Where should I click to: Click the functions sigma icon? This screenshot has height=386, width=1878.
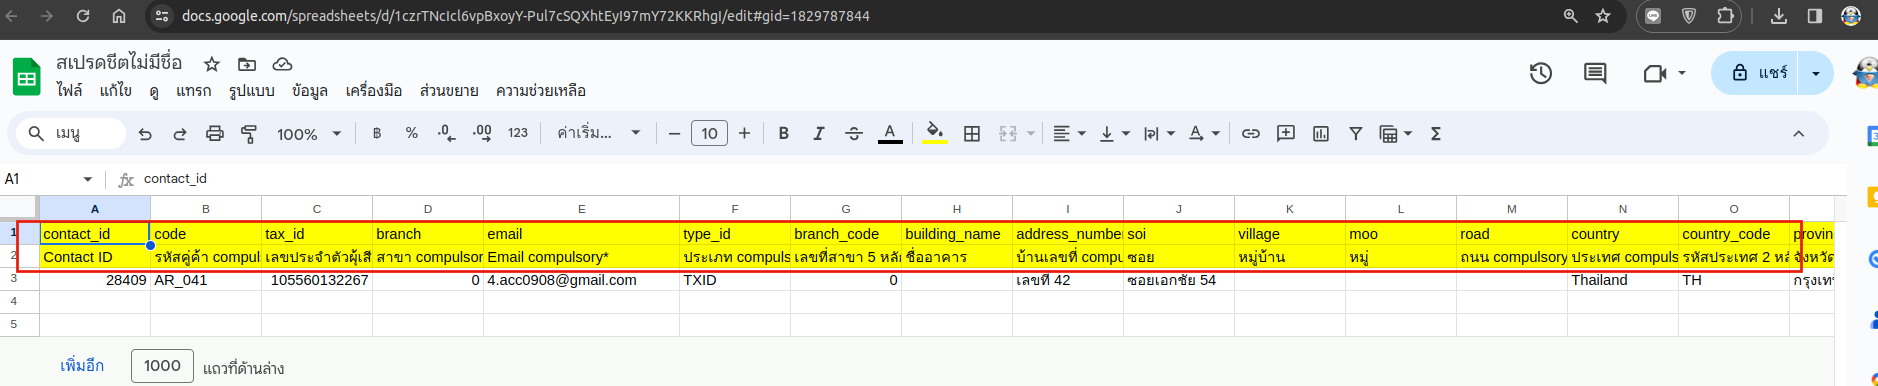1436,134
